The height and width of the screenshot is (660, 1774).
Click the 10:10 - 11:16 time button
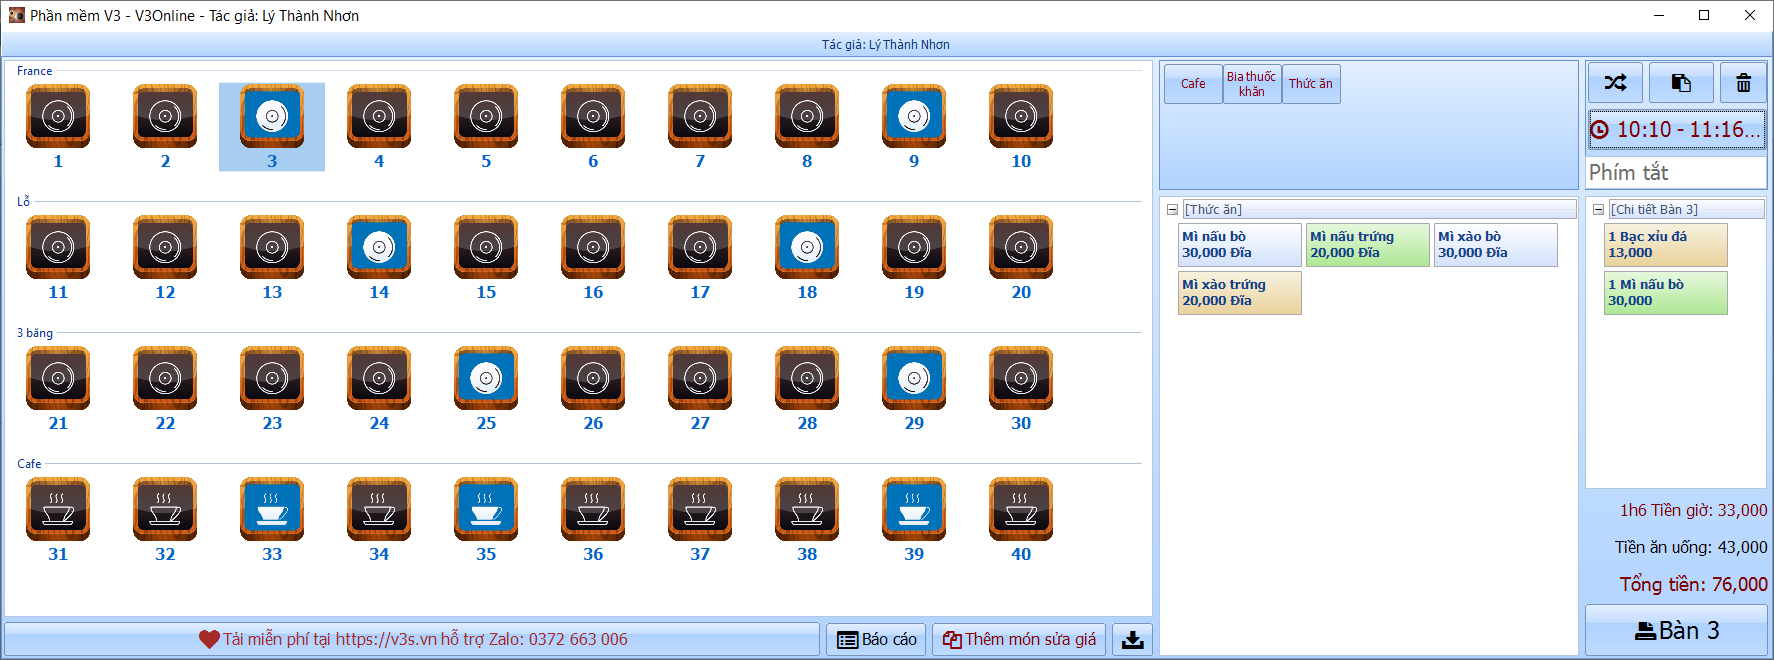point(1676,130)
